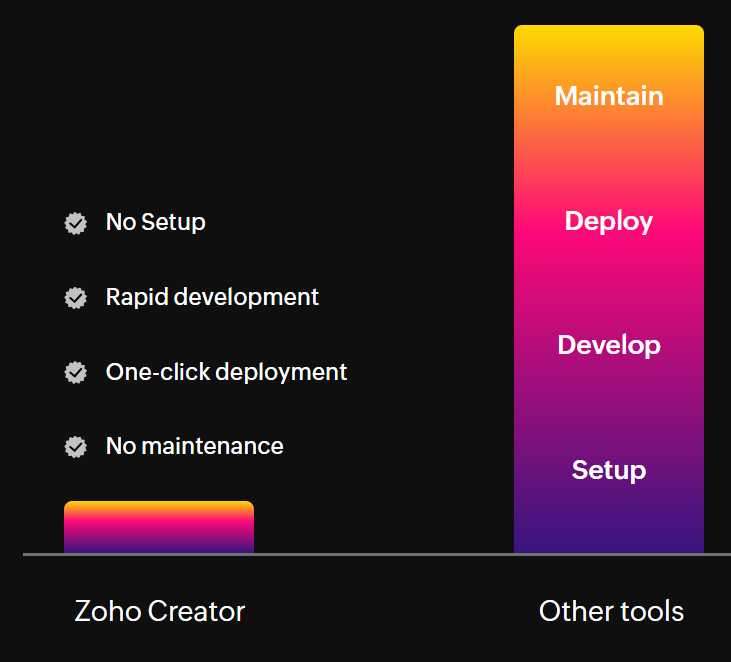
Task: Click the "Maintain" label in the tall bar
Action: click(609, 96)
